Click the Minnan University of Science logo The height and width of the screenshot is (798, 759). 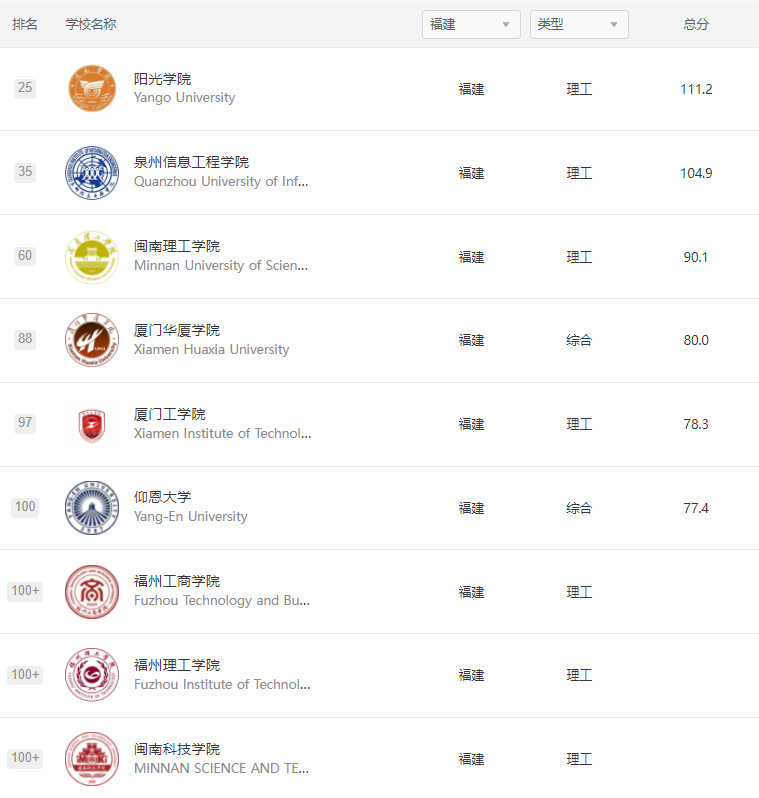click(92, 256)
